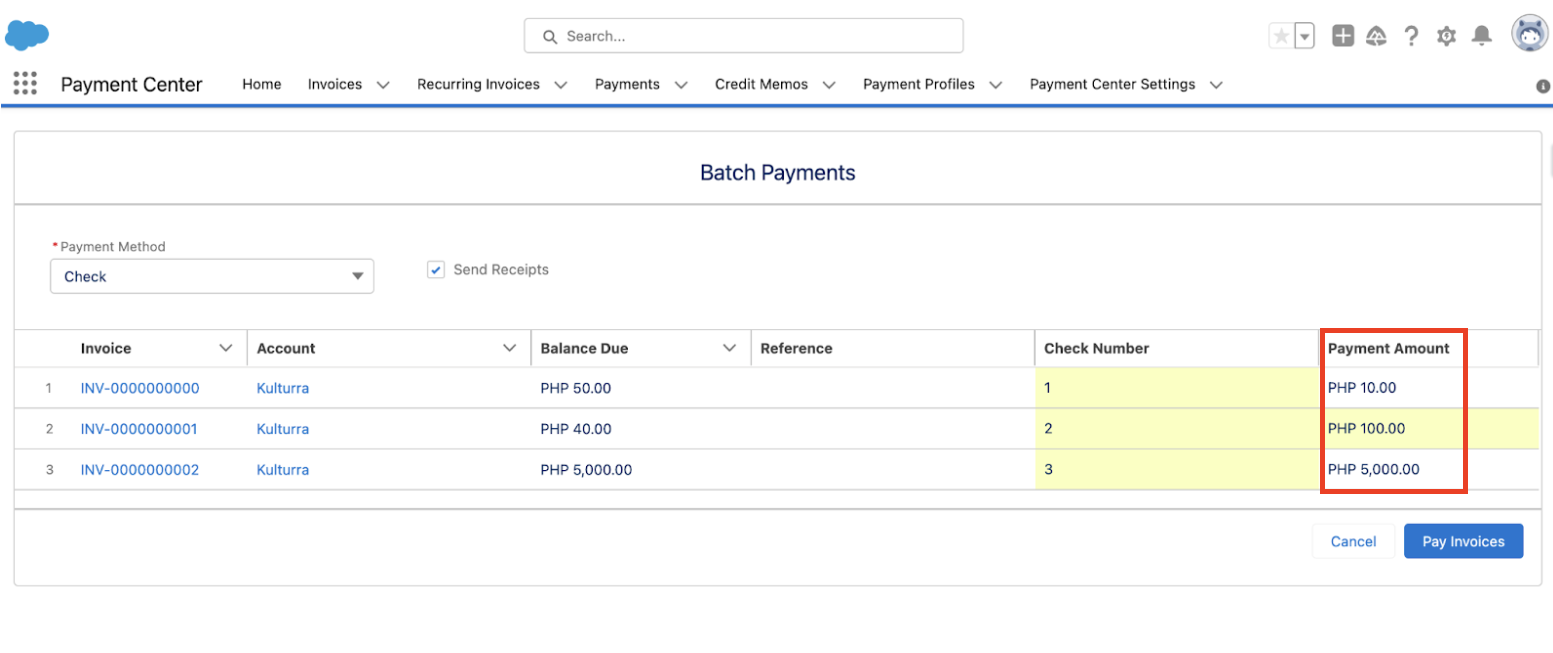Click the Search input field
The height and width of the screenshot is (653, 1553).
(x=743, y=36)
